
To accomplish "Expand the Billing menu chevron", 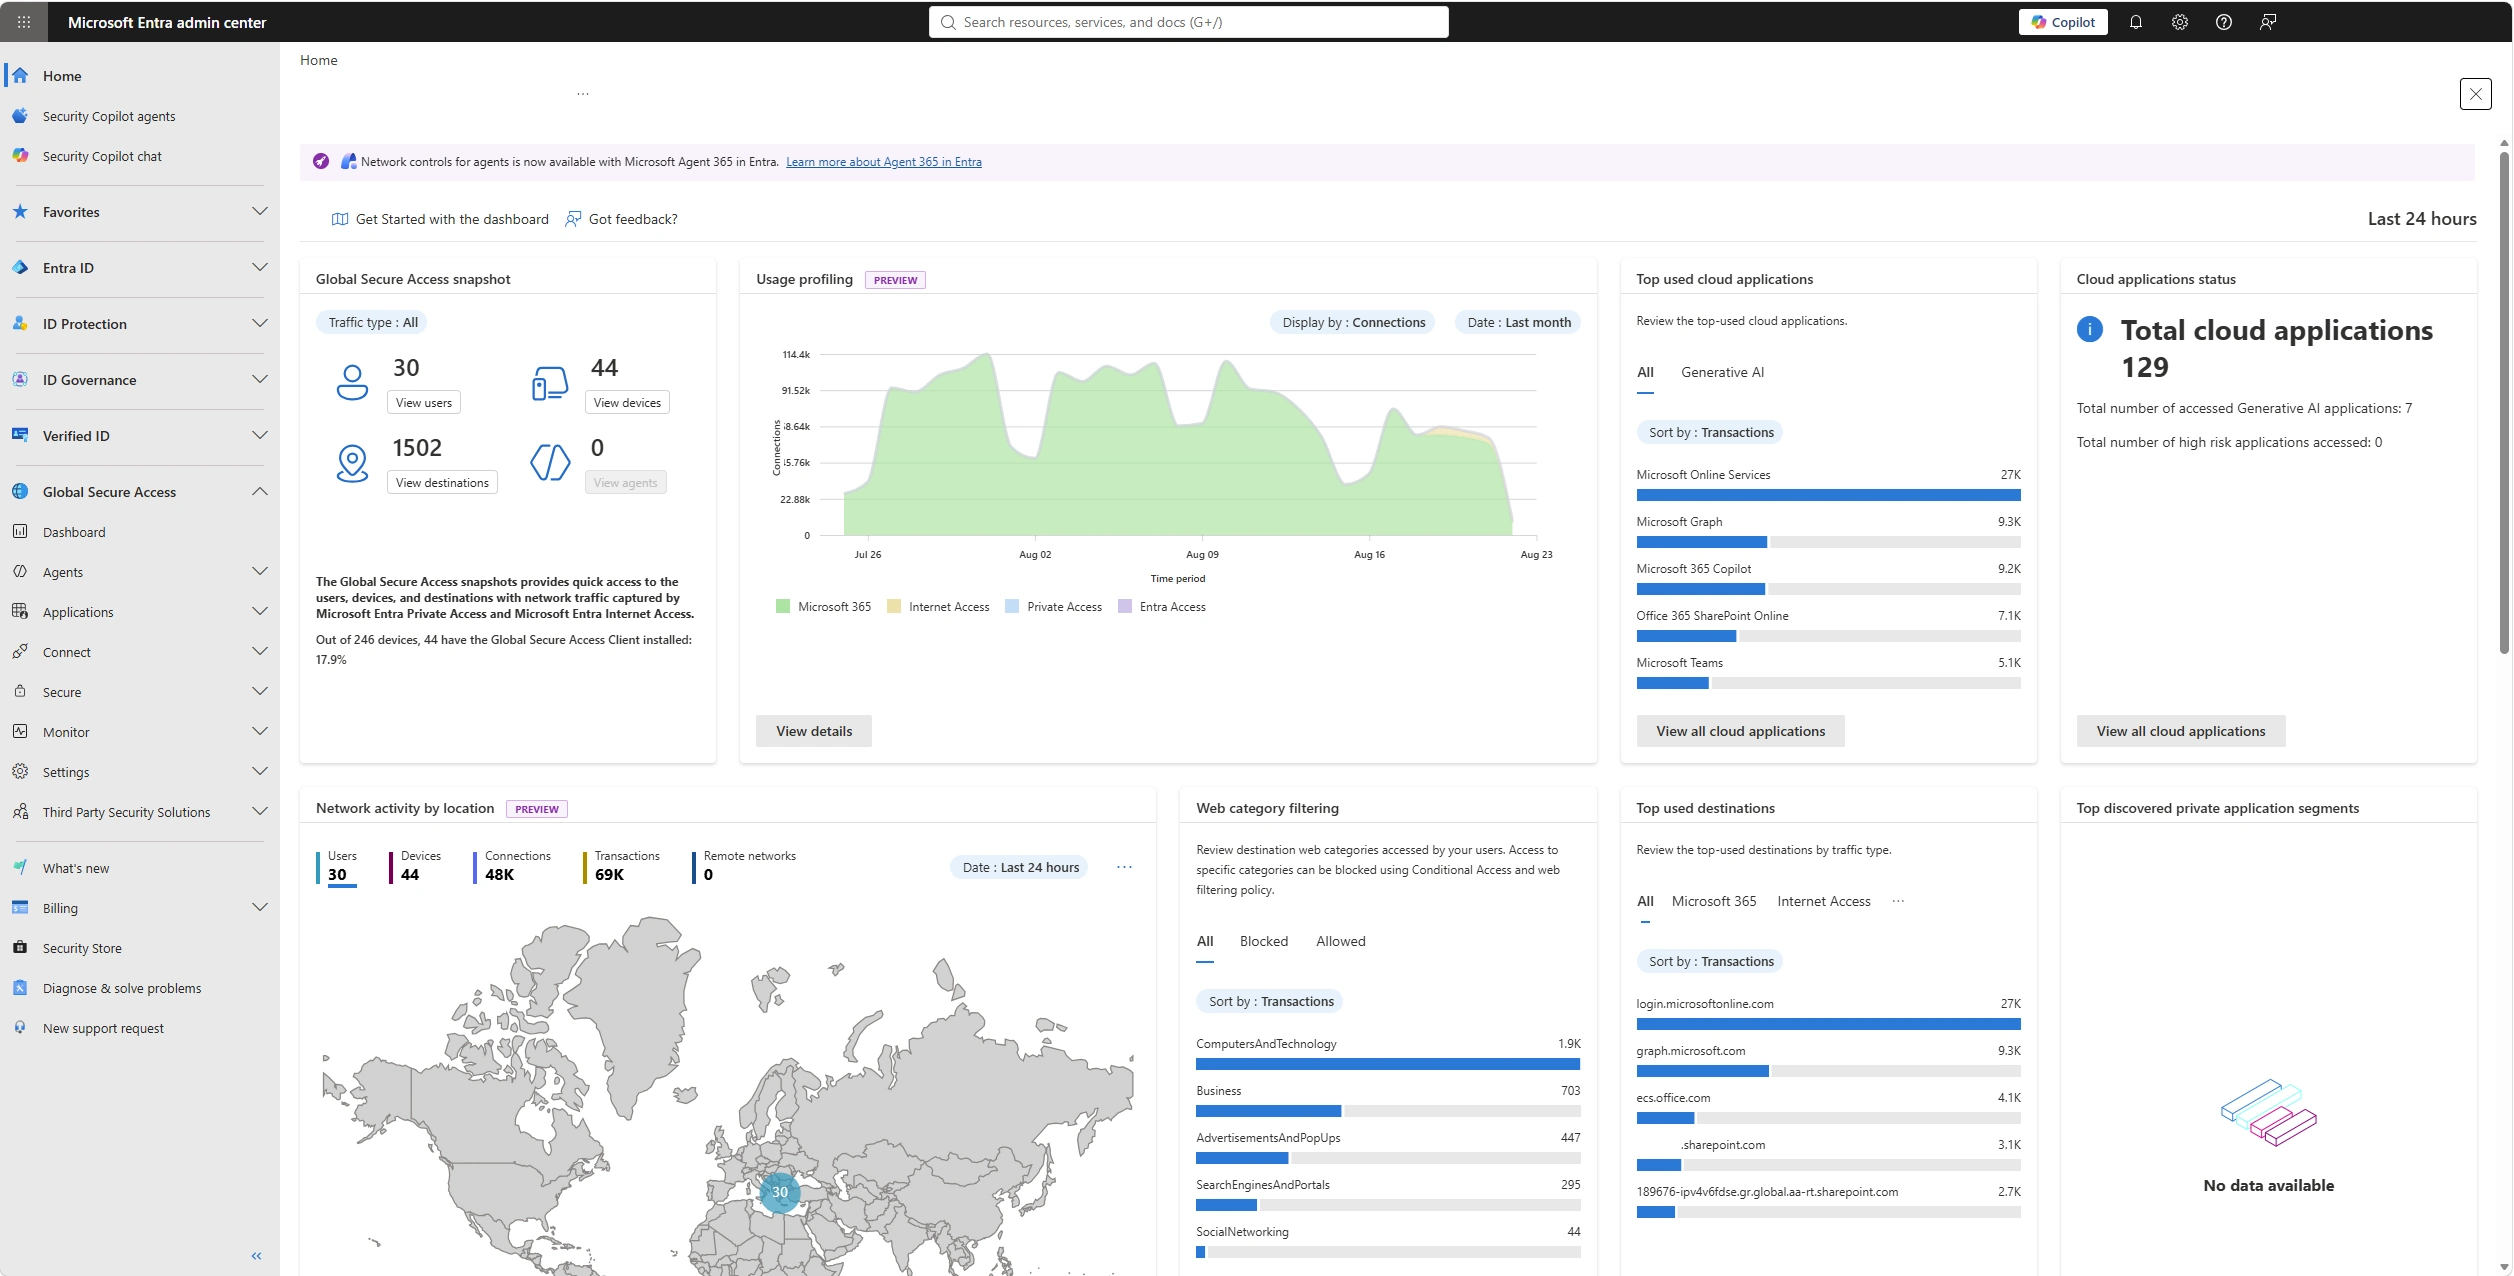I will pos(260,908).
